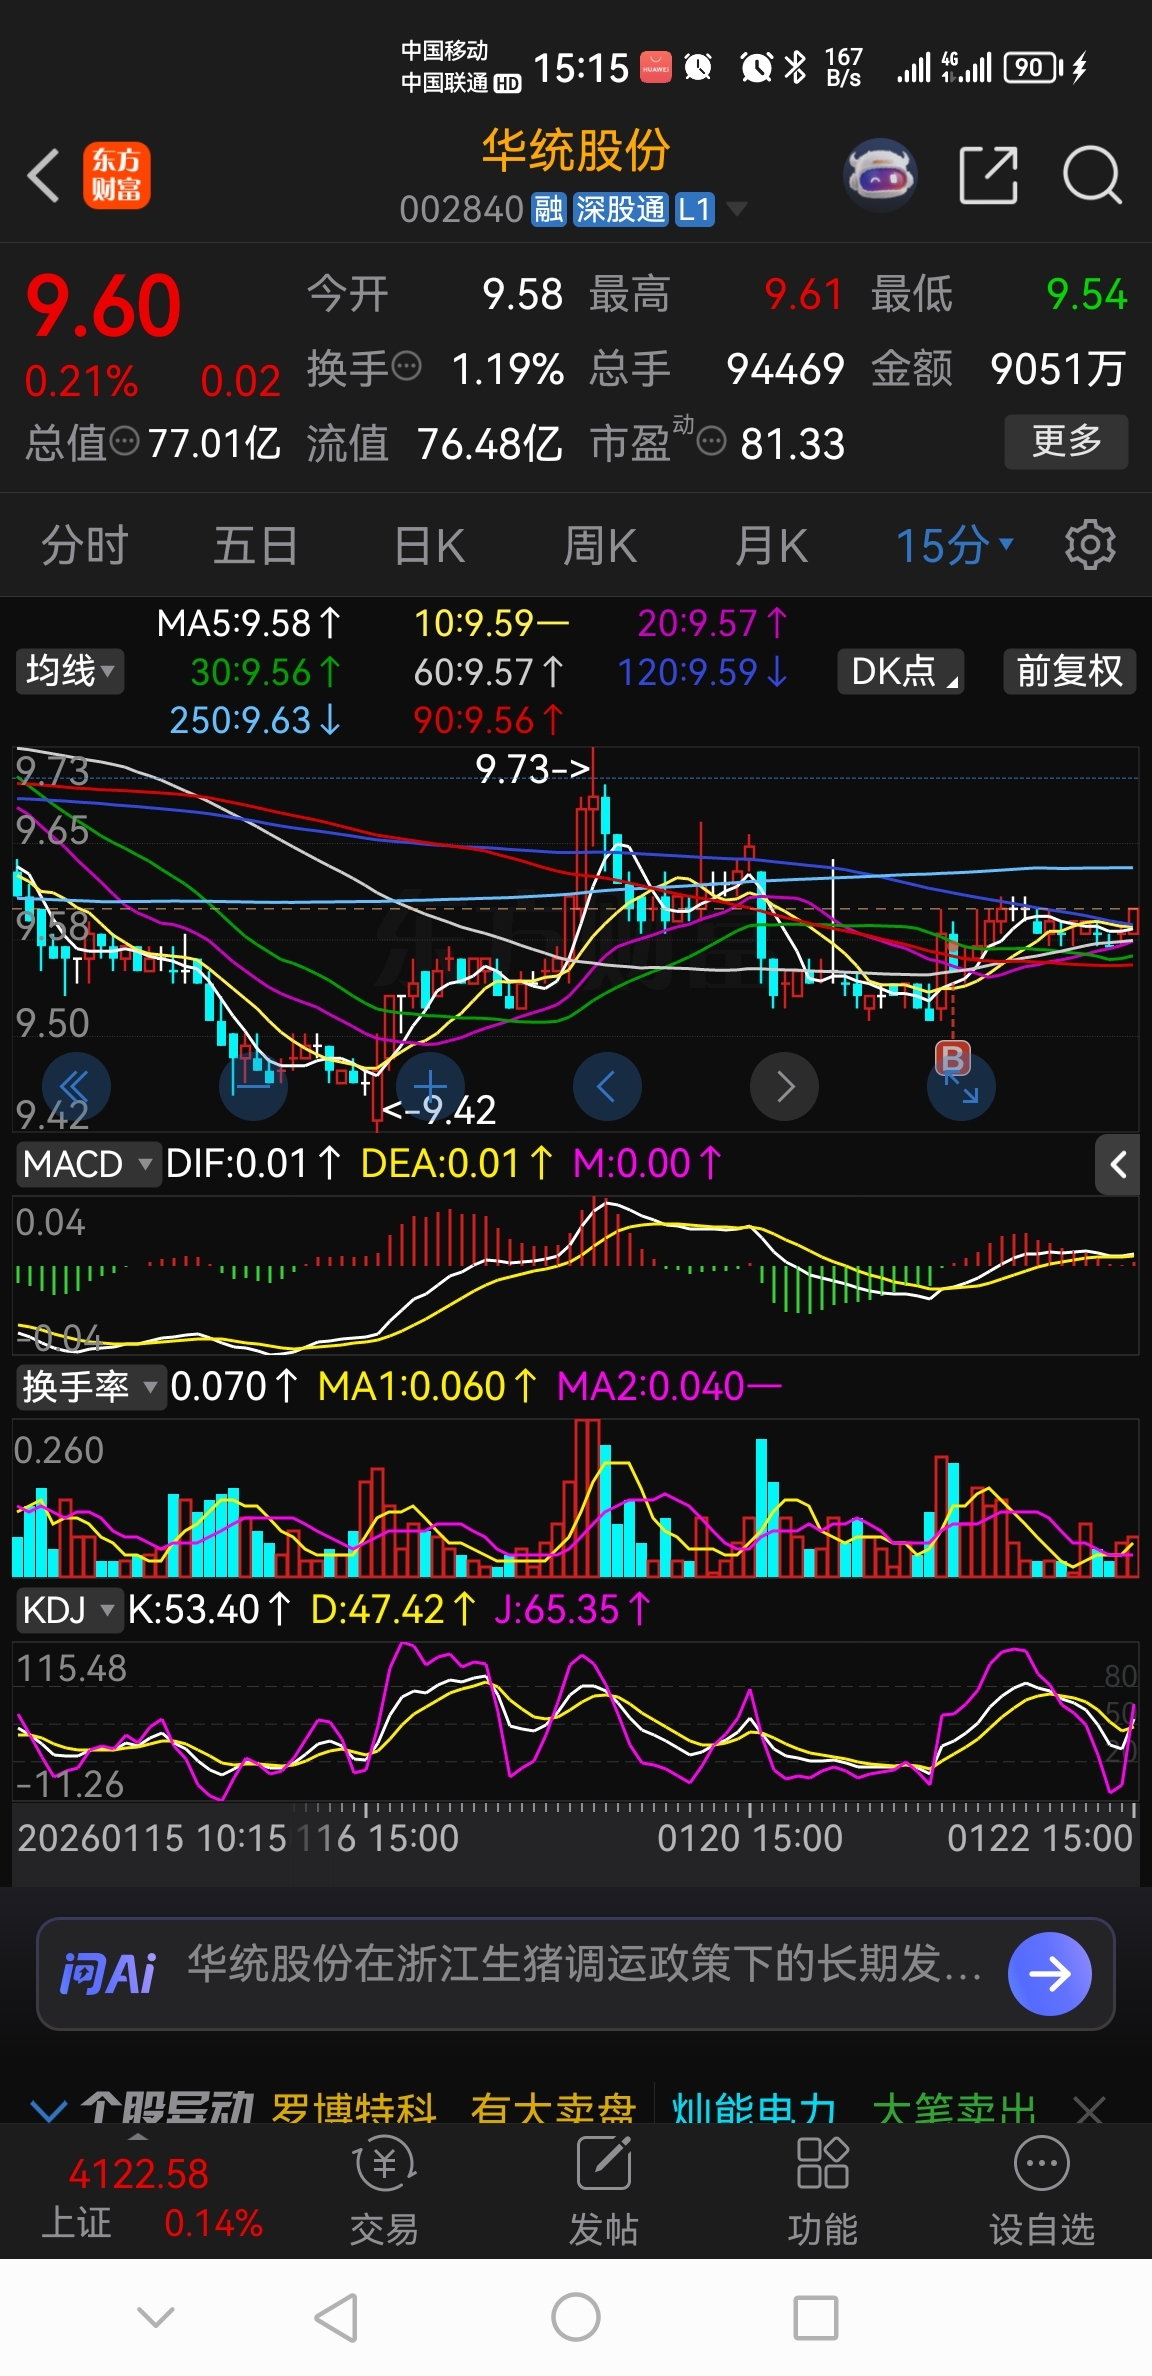The image size is (1152, 2376).
Task: Open 发帖 post icon in bottom bar
Action: pos(604,2191)
